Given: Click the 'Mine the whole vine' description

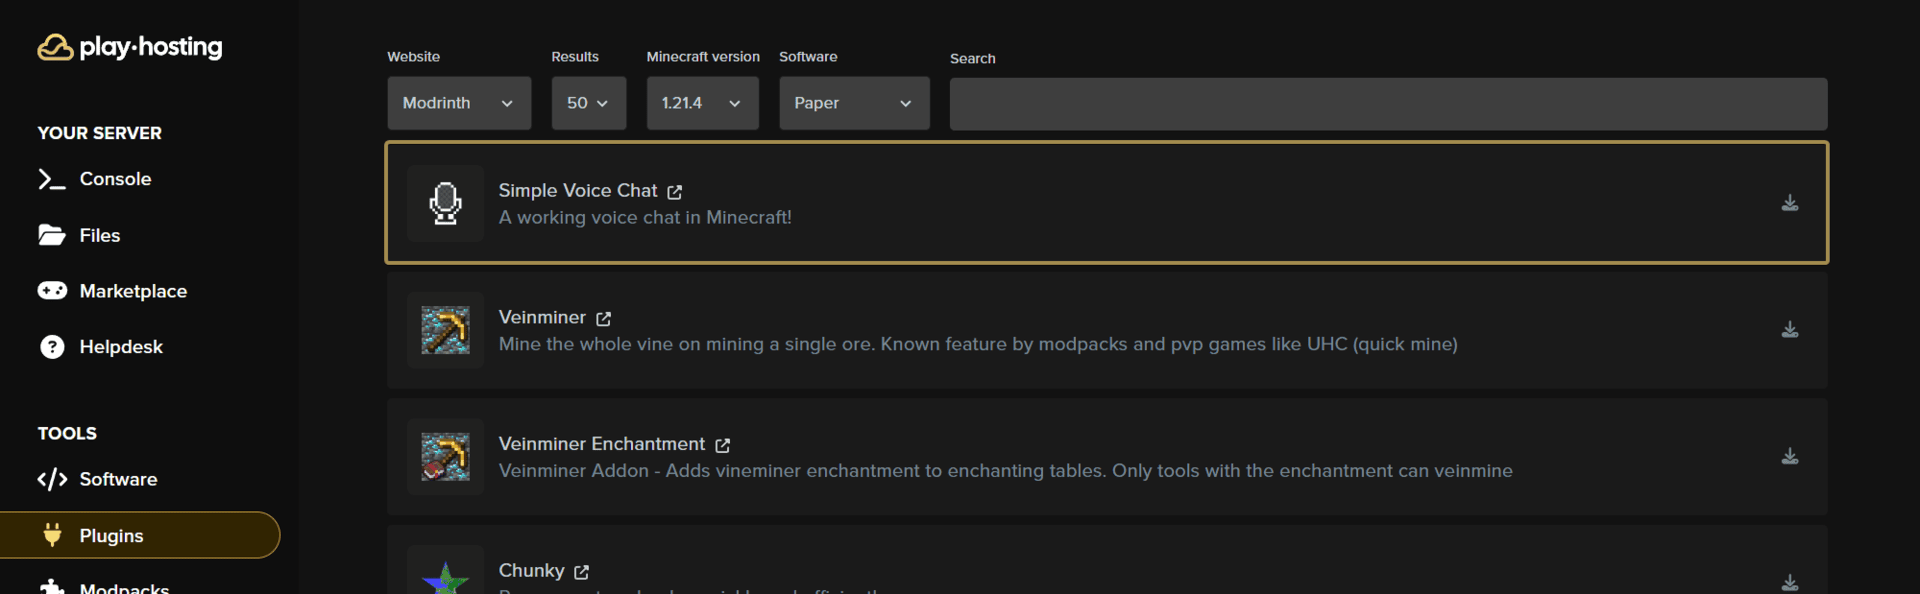Looking at the screenshot, I should [978, 344].
